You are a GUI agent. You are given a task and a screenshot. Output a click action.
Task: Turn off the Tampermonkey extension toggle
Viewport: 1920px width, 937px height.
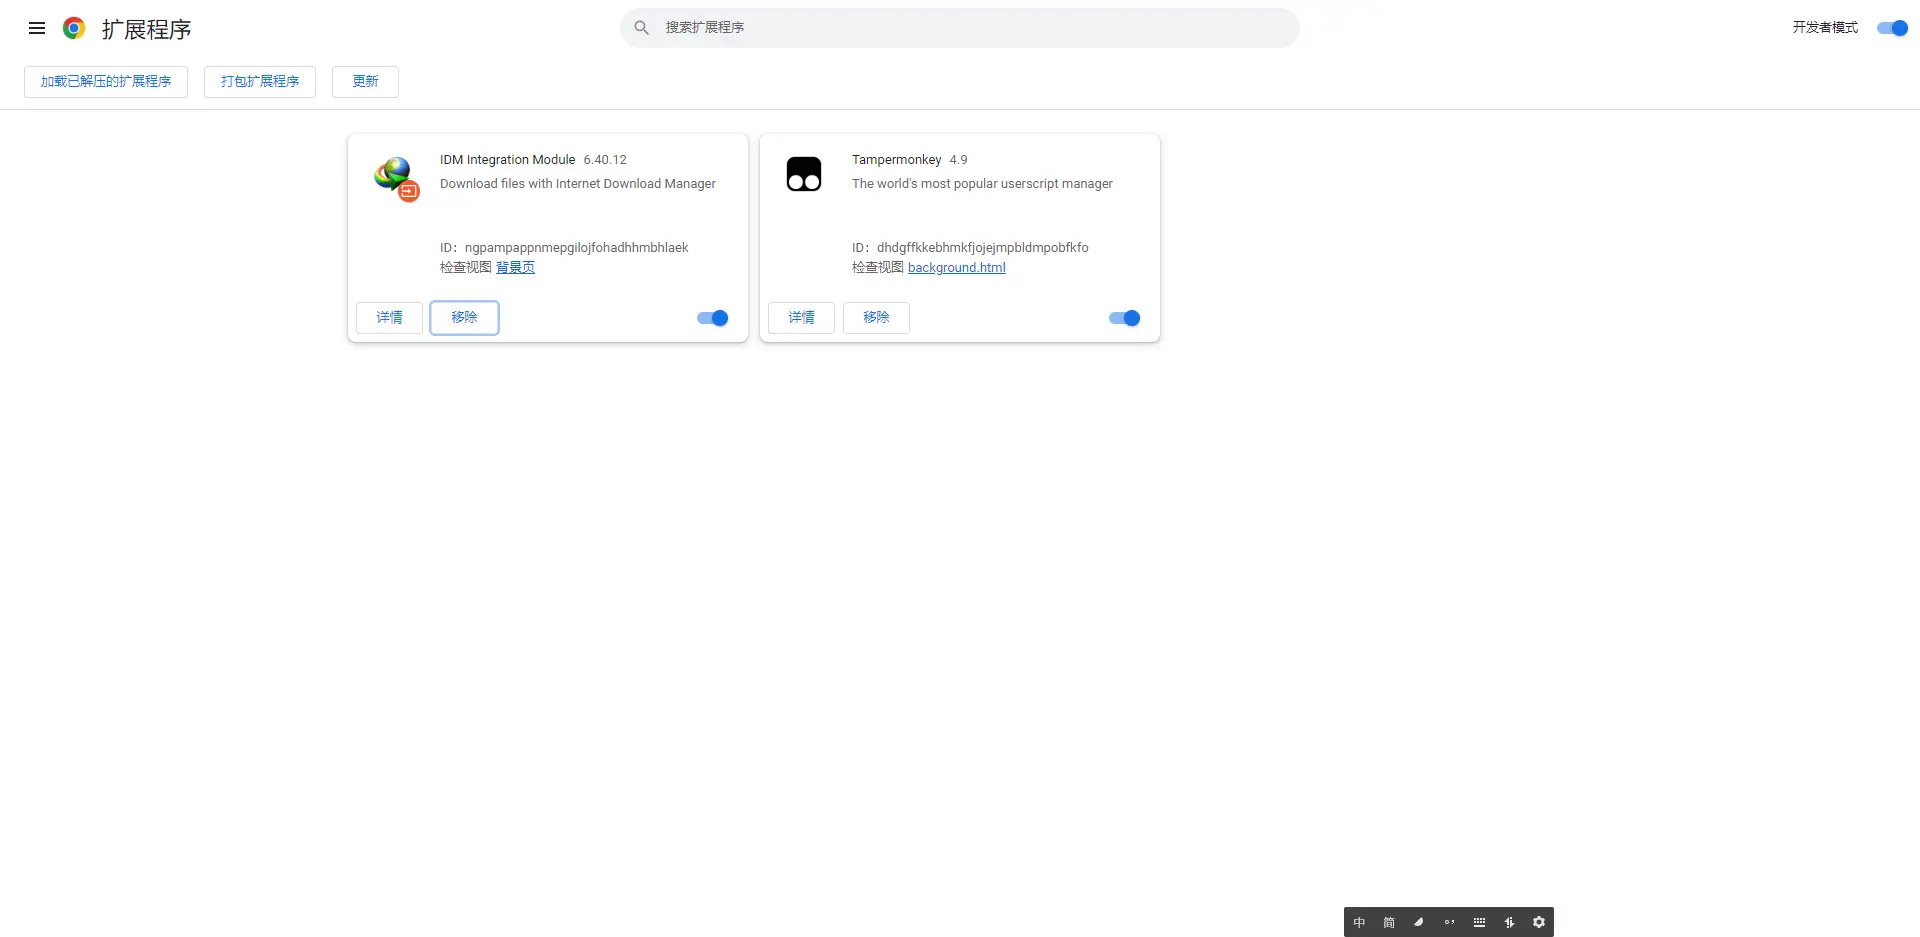coord(1125,318)
